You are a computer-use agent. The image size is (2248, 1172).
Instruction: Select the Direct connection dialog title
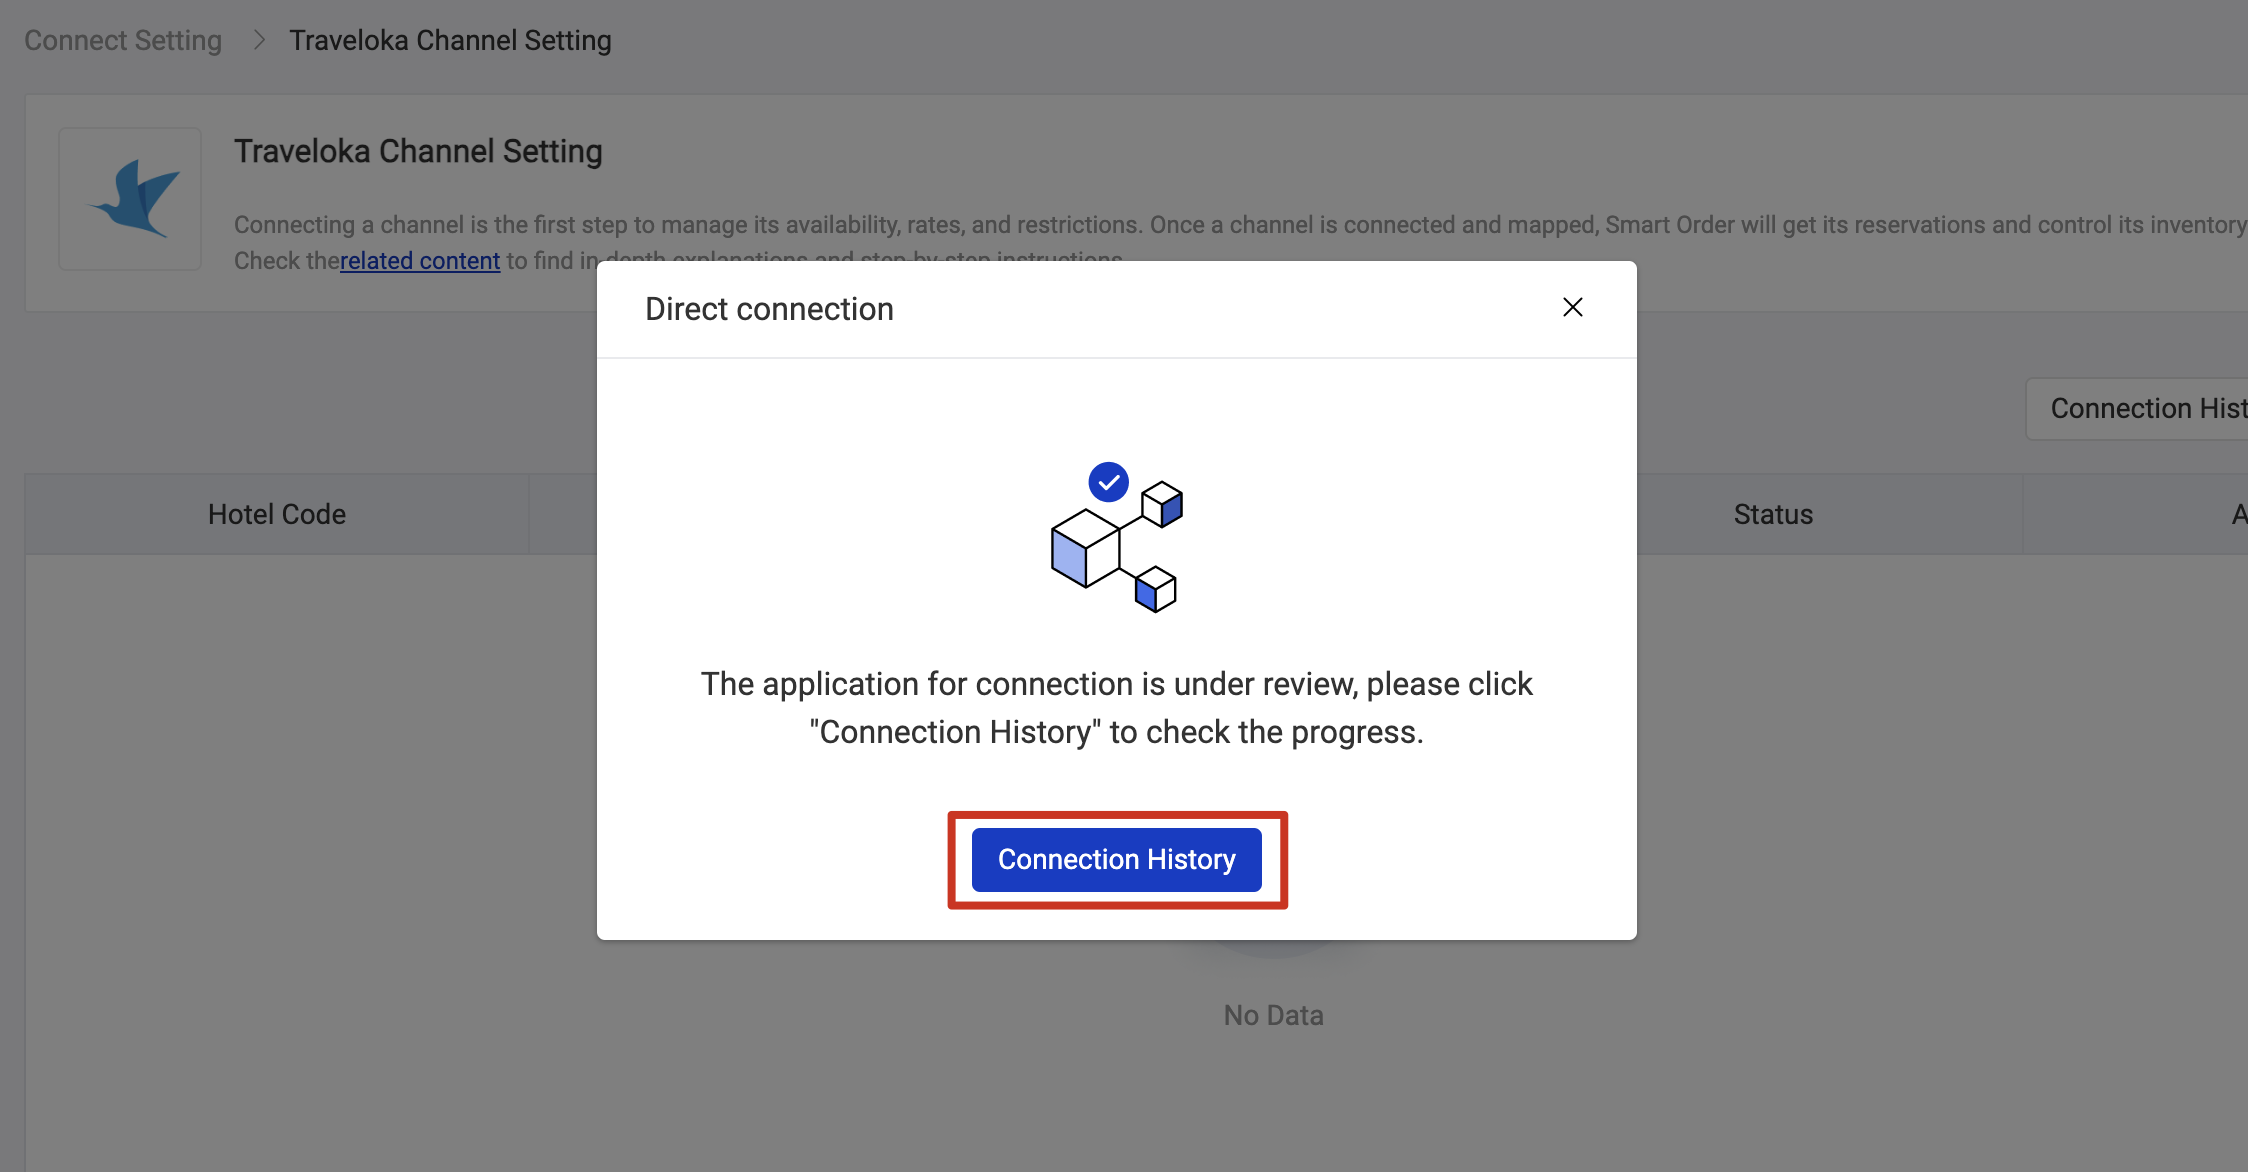pos(768,308)
